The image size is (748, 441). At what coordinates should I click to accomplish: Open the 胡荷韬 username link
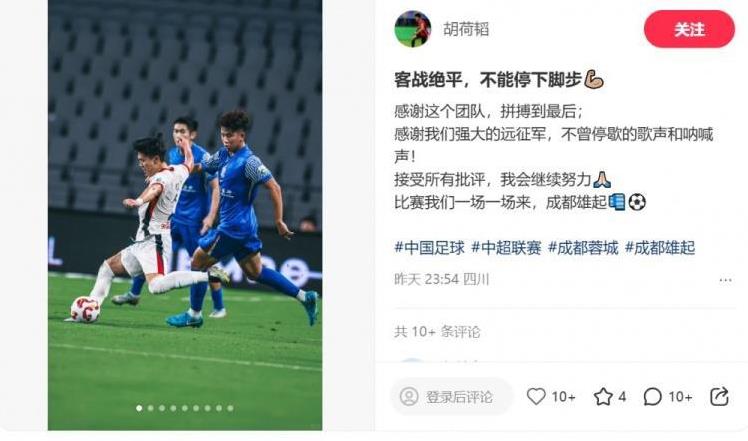(466, 29)
